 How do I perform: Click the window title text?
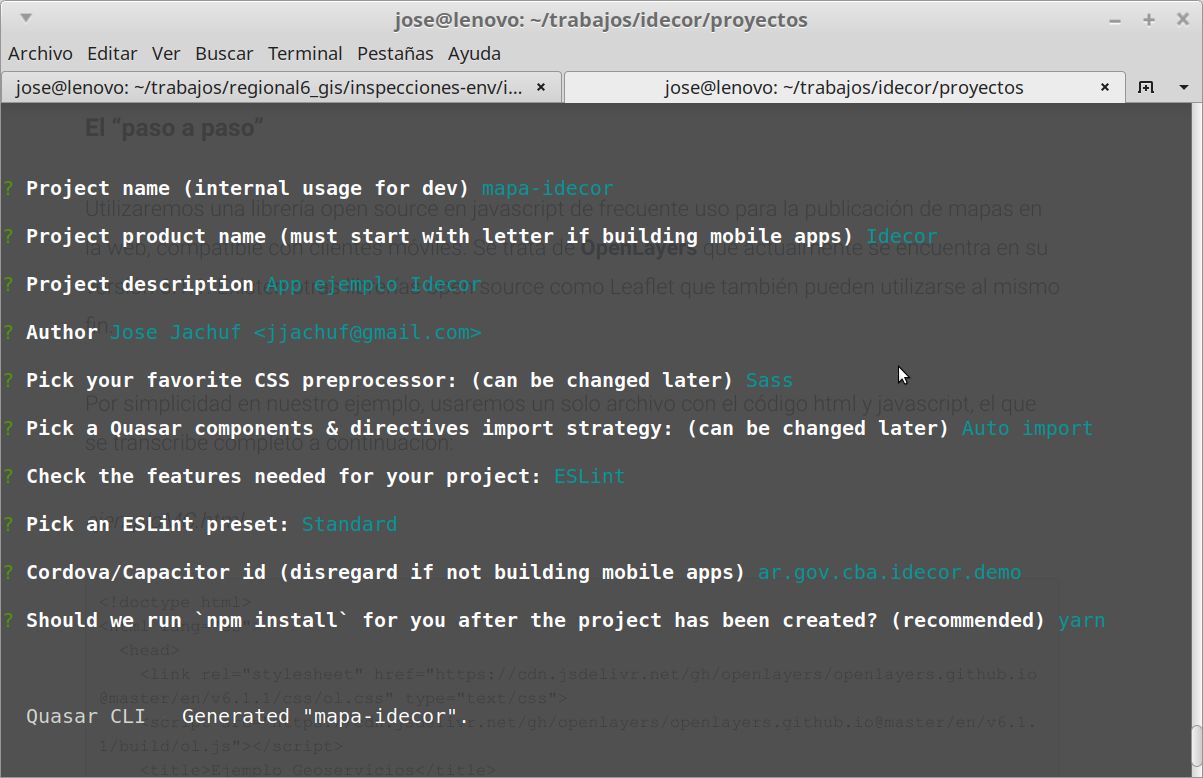[601, 20]
